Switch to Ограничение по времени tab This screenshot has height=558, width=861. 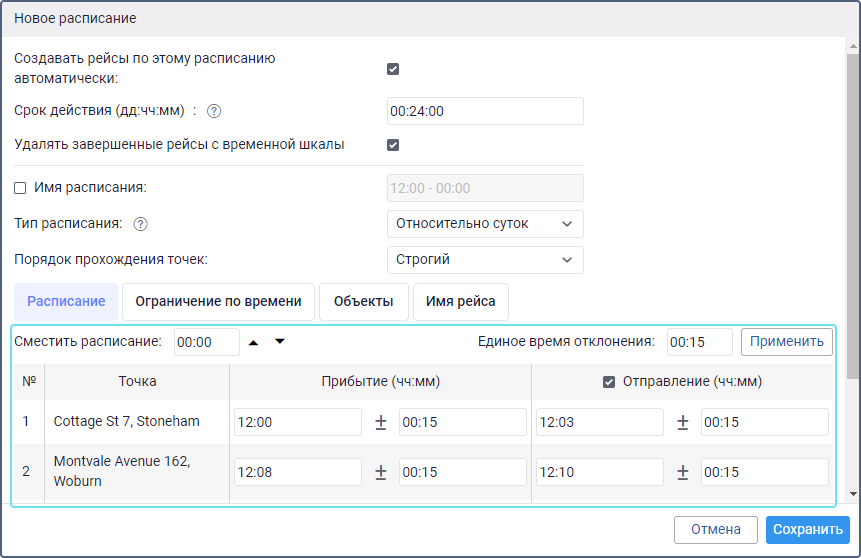(218, 302)
